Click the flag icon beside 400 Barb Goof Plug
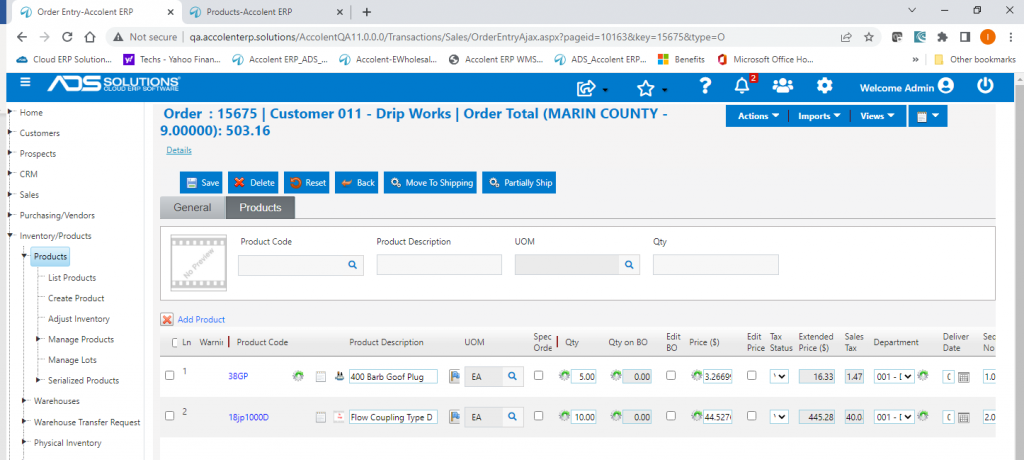Screen dimensions: 1024x460 (454, 376)
